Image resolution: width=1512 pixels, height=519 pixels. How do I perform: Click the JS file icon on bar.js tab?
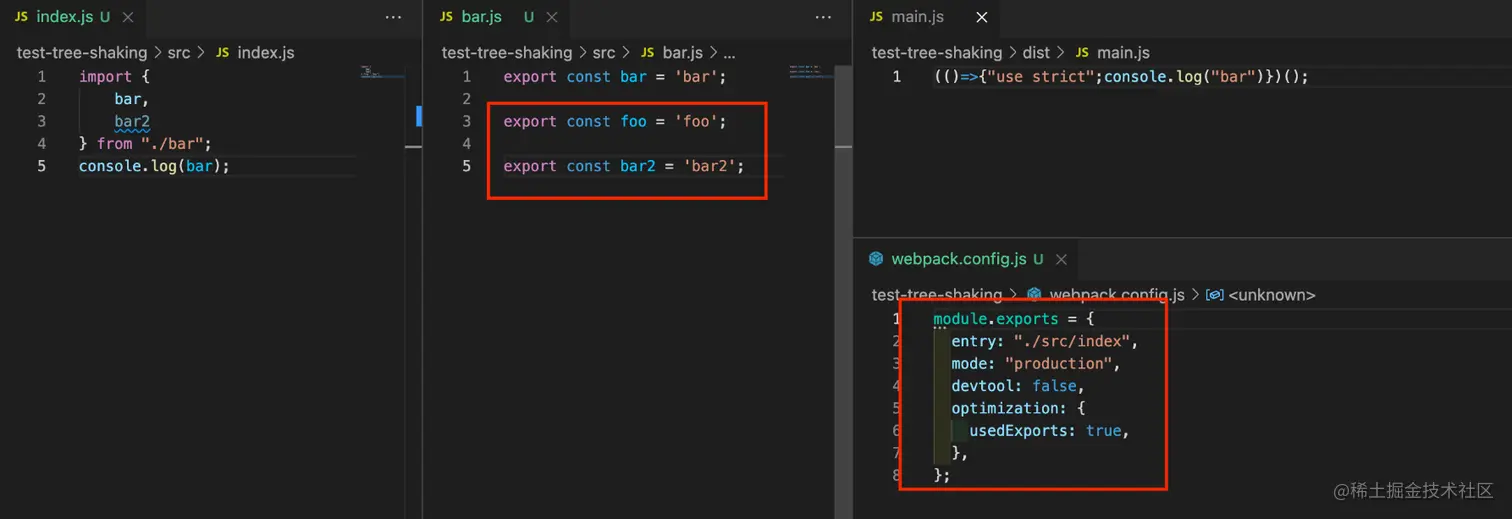(x=447, y=17)
